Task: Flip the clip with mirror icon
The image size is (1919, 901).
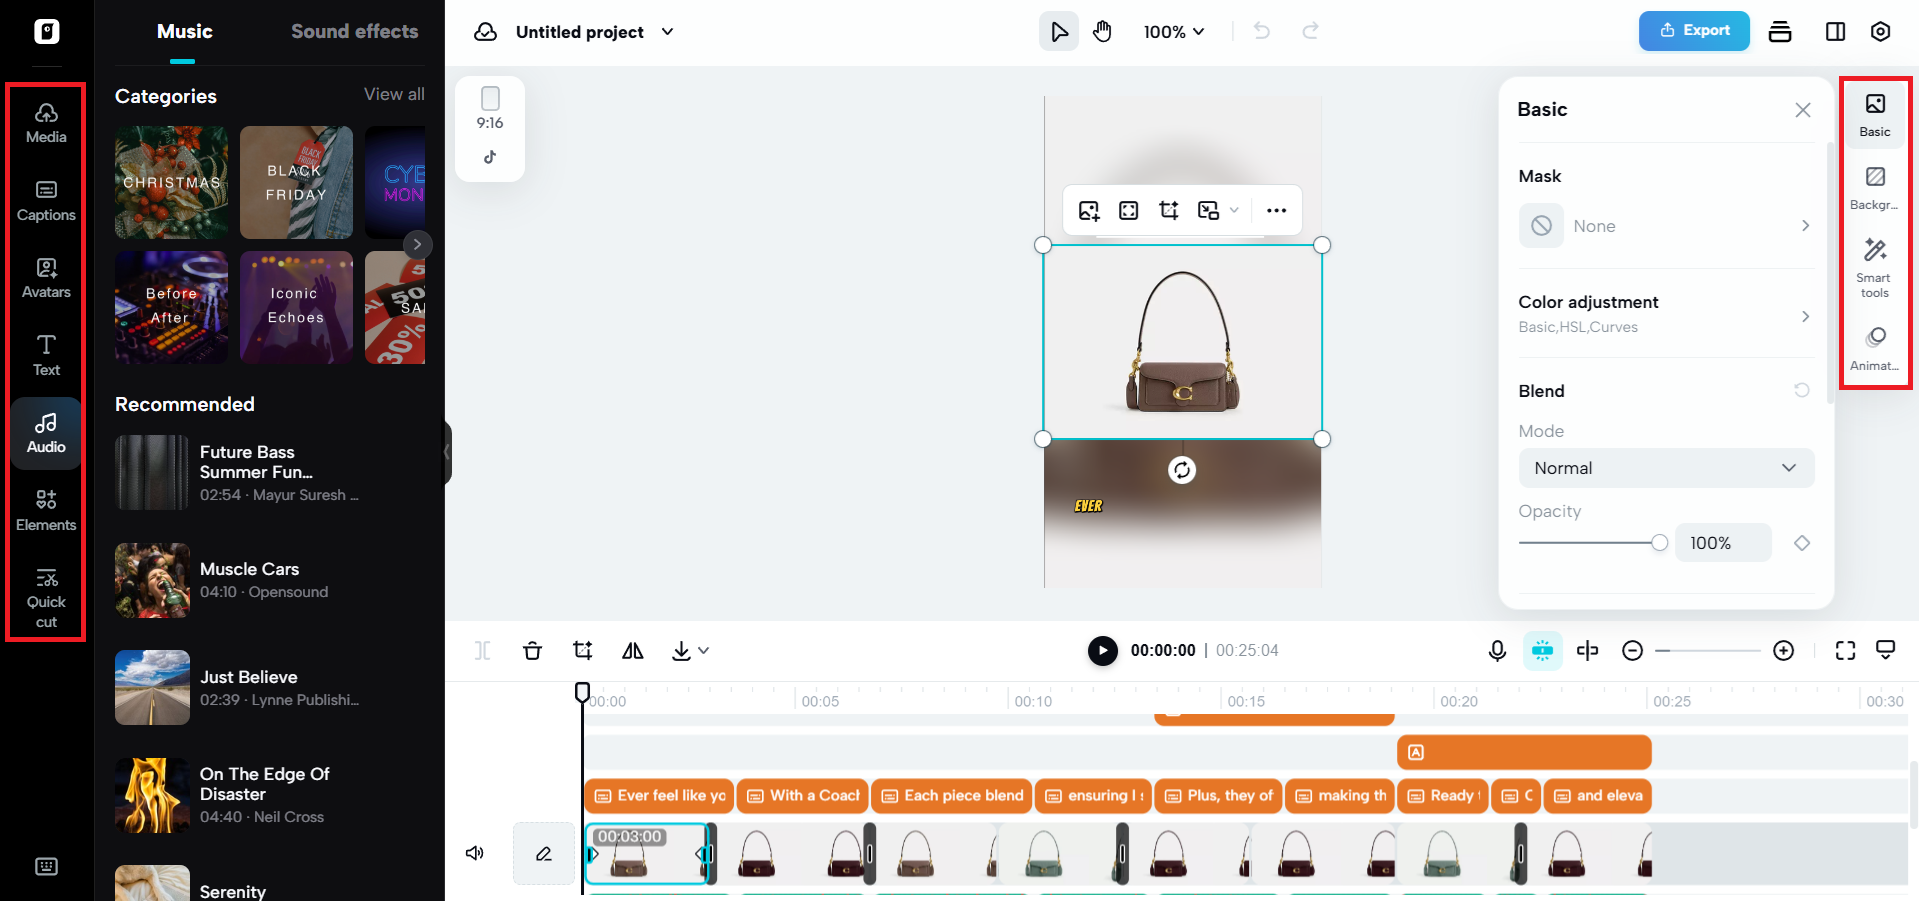Action: pyautogui.click(x=632, y=651)
